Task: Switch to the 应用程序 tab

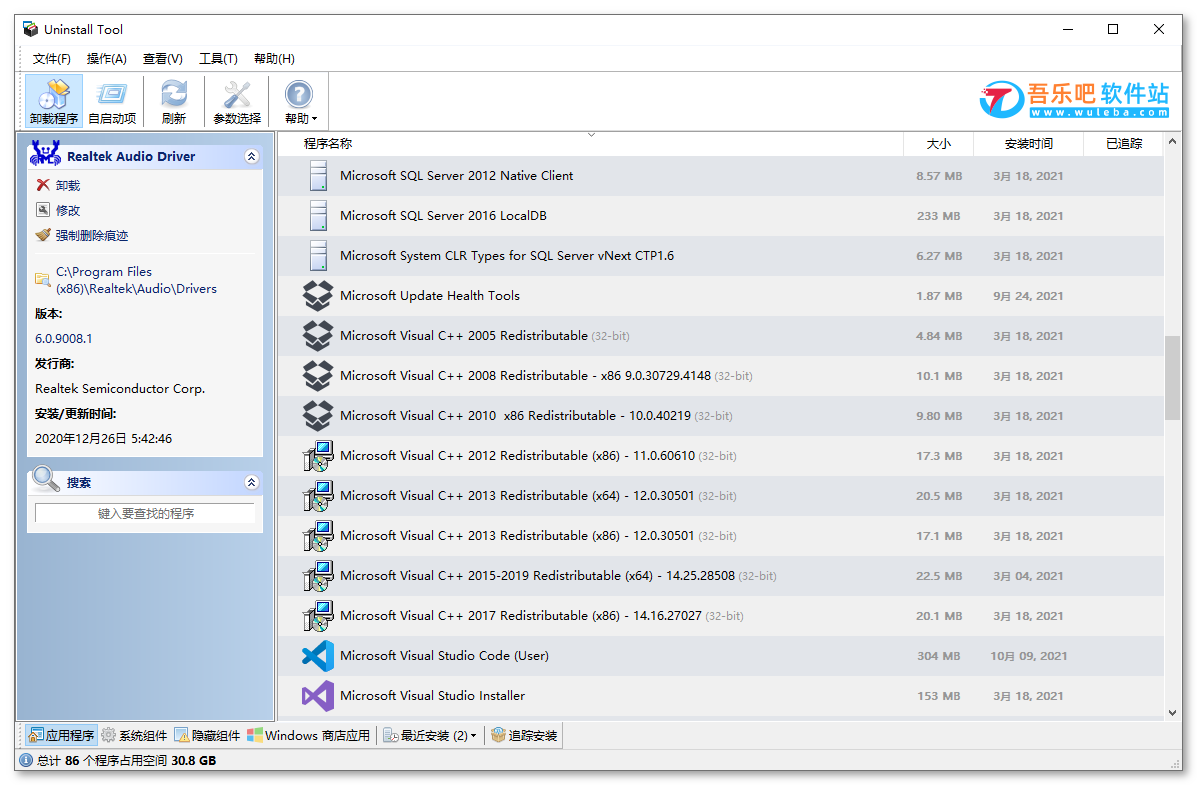Action: 61,735
